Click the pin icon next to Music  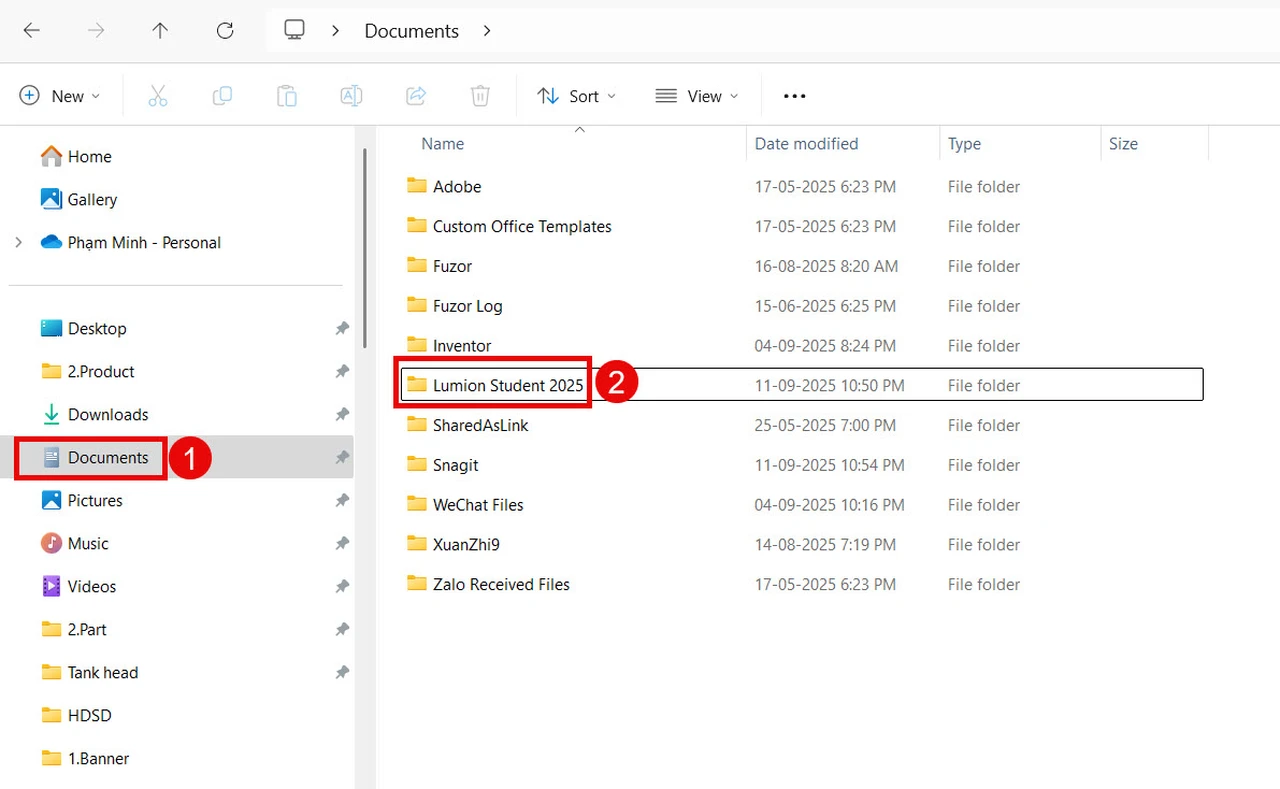coord(342,543)
